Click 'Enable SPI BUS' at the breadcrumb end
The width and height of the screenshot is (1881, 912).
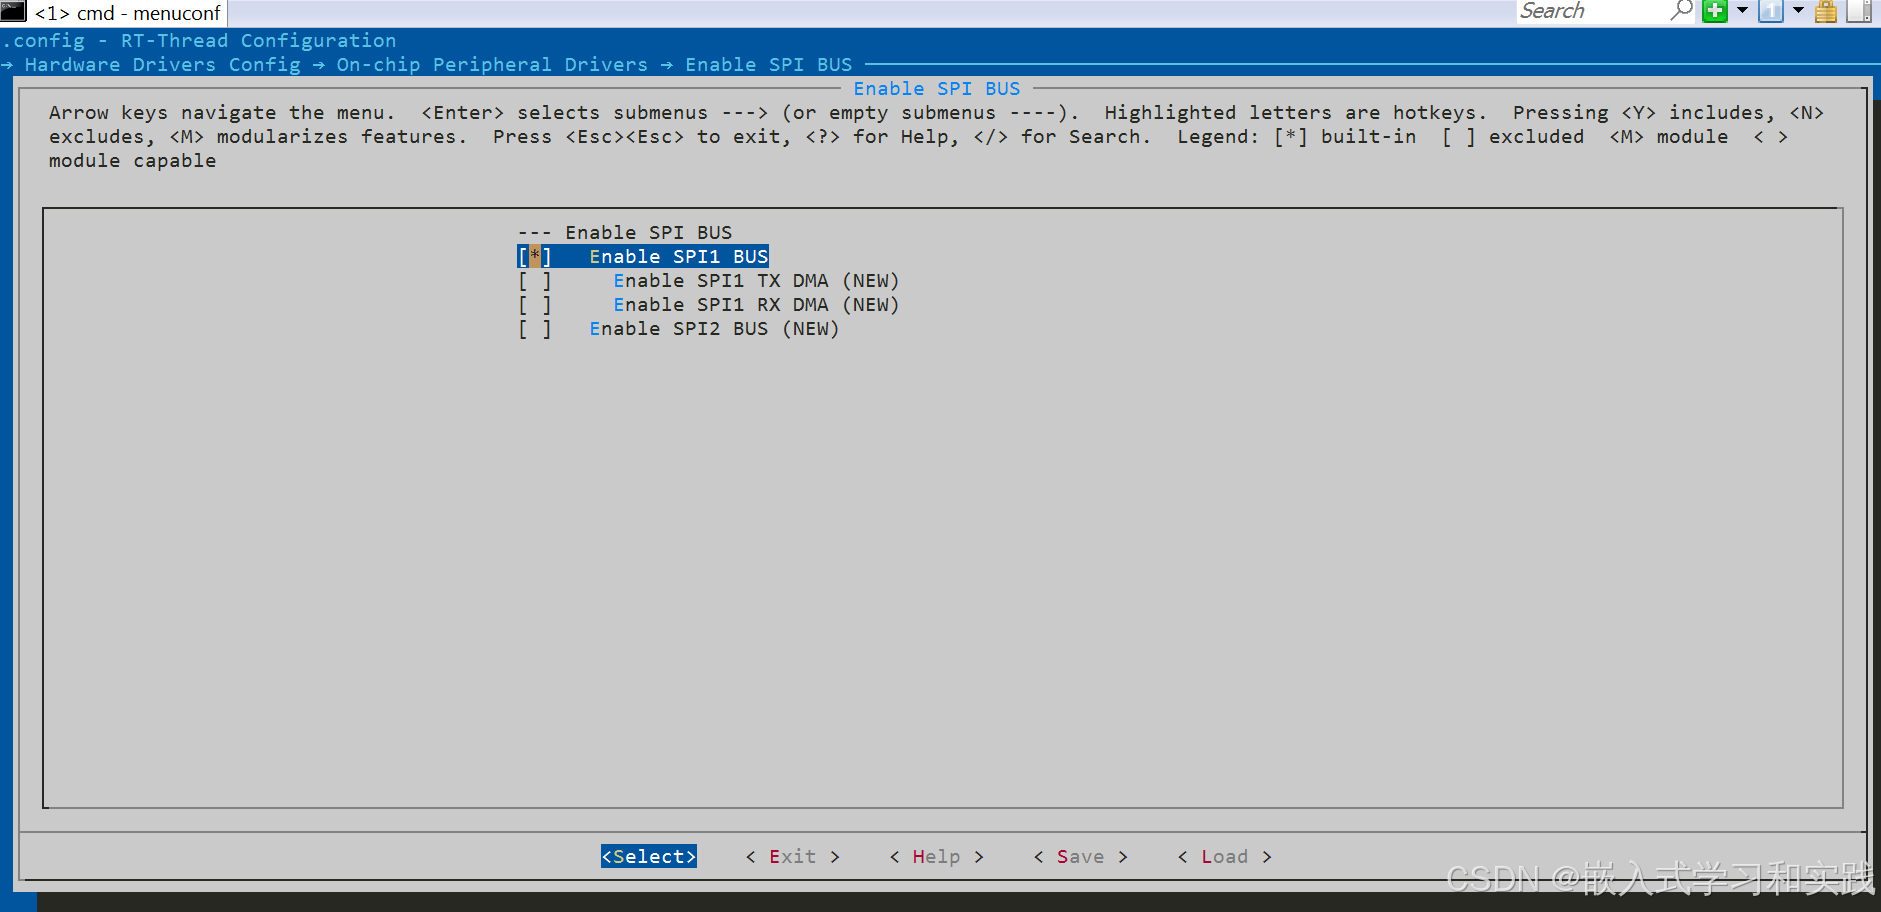pos(769,65)
